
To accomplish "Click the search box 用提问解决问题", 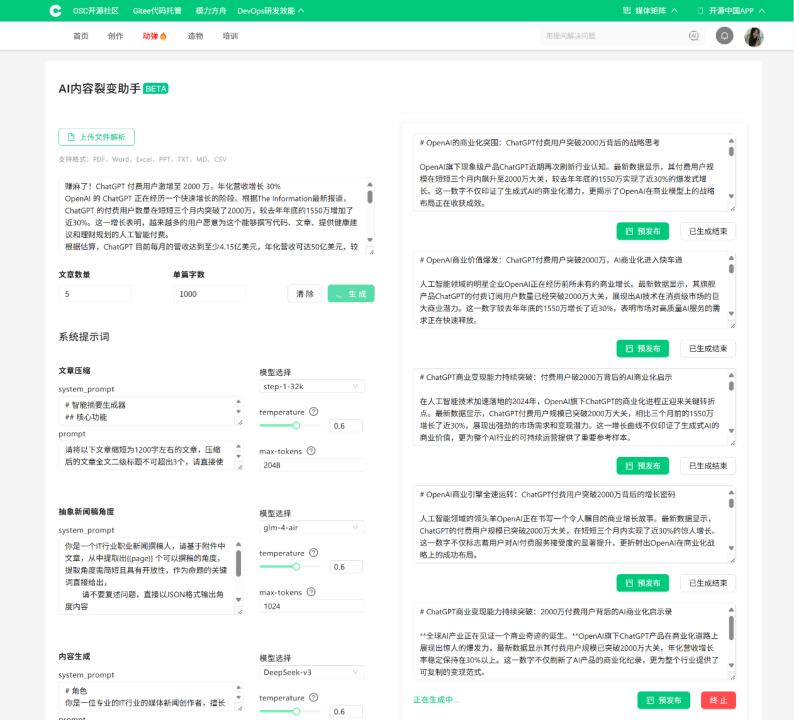I will point(622,36).
